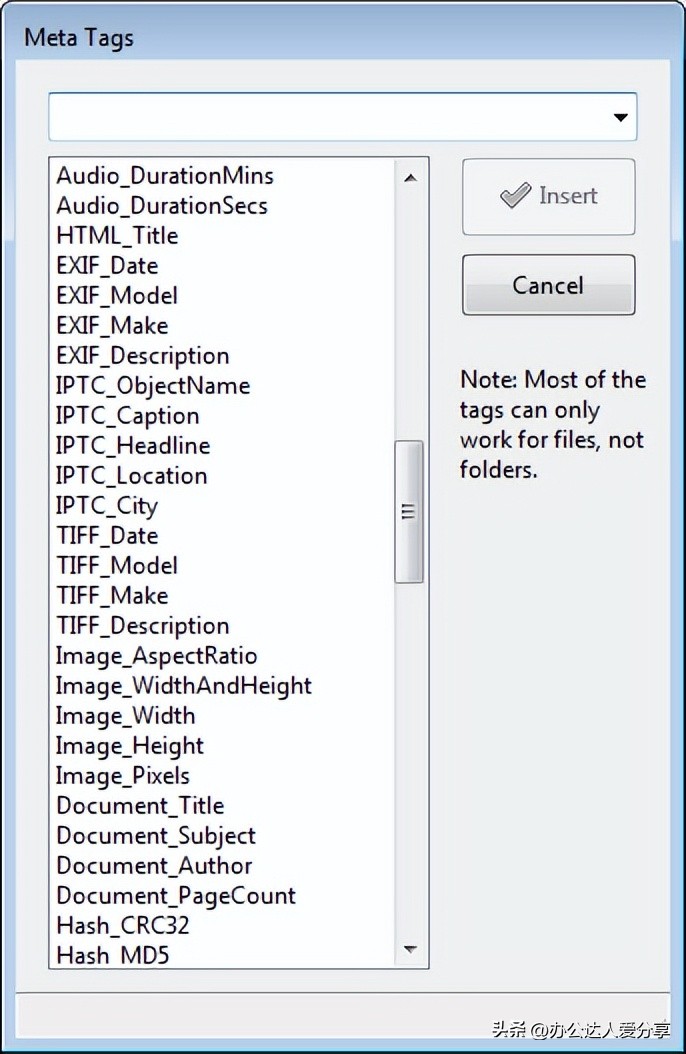Pick Image_AspectRatio from the list

pyautogui.click(x=157, y=656)
